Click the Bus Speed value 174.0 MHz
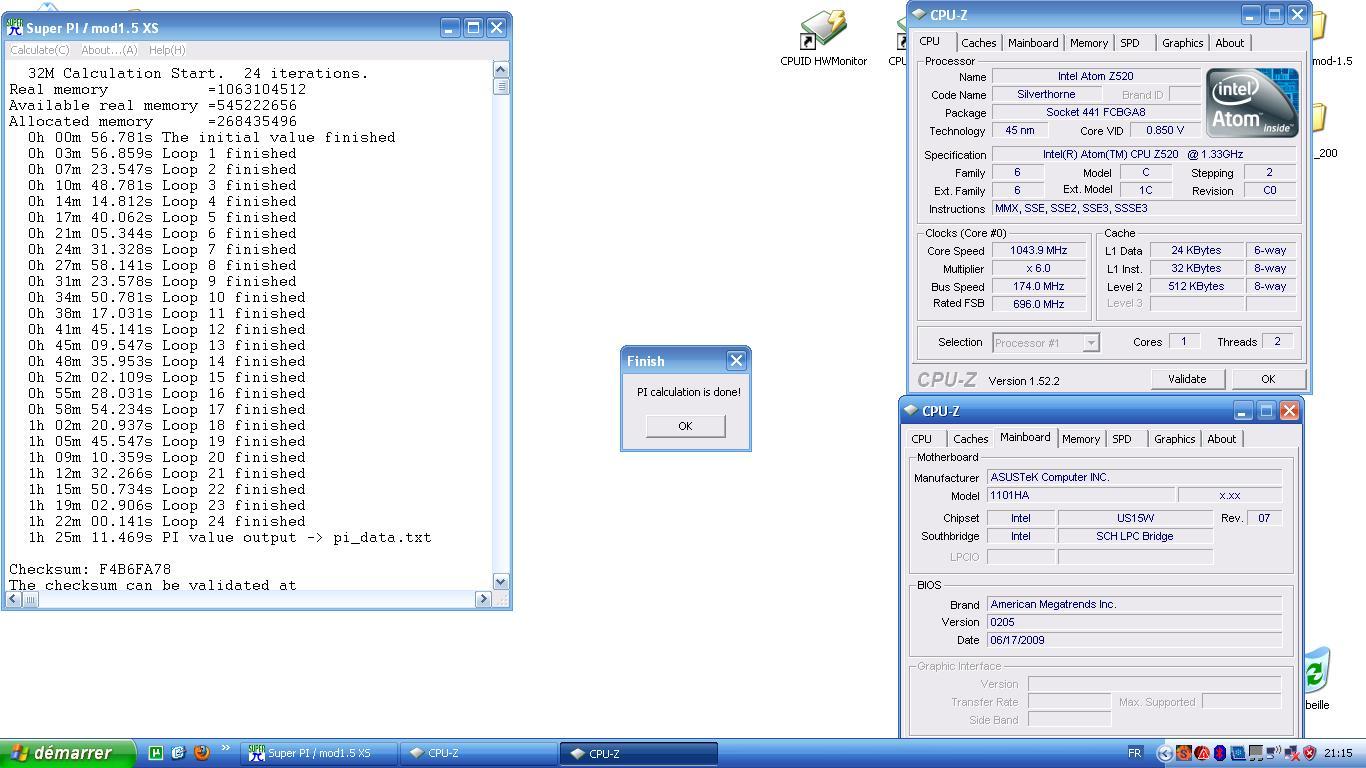1366x768 pixels. [x=1038, y=287]
